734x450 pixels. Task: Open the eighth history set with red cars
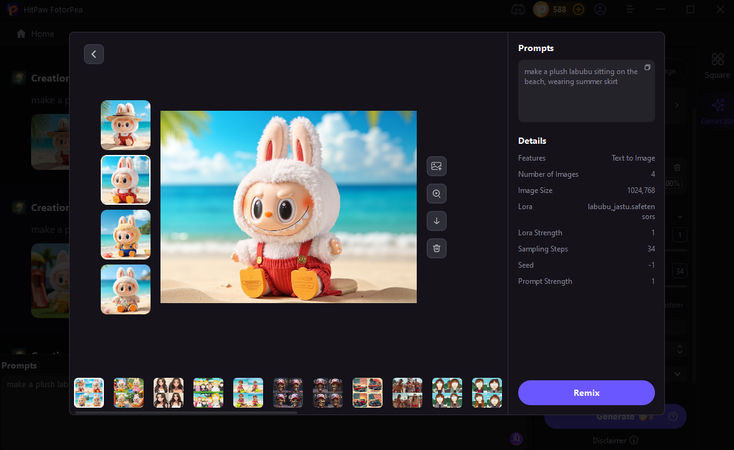pyautogui.click(x=367, y=392)
